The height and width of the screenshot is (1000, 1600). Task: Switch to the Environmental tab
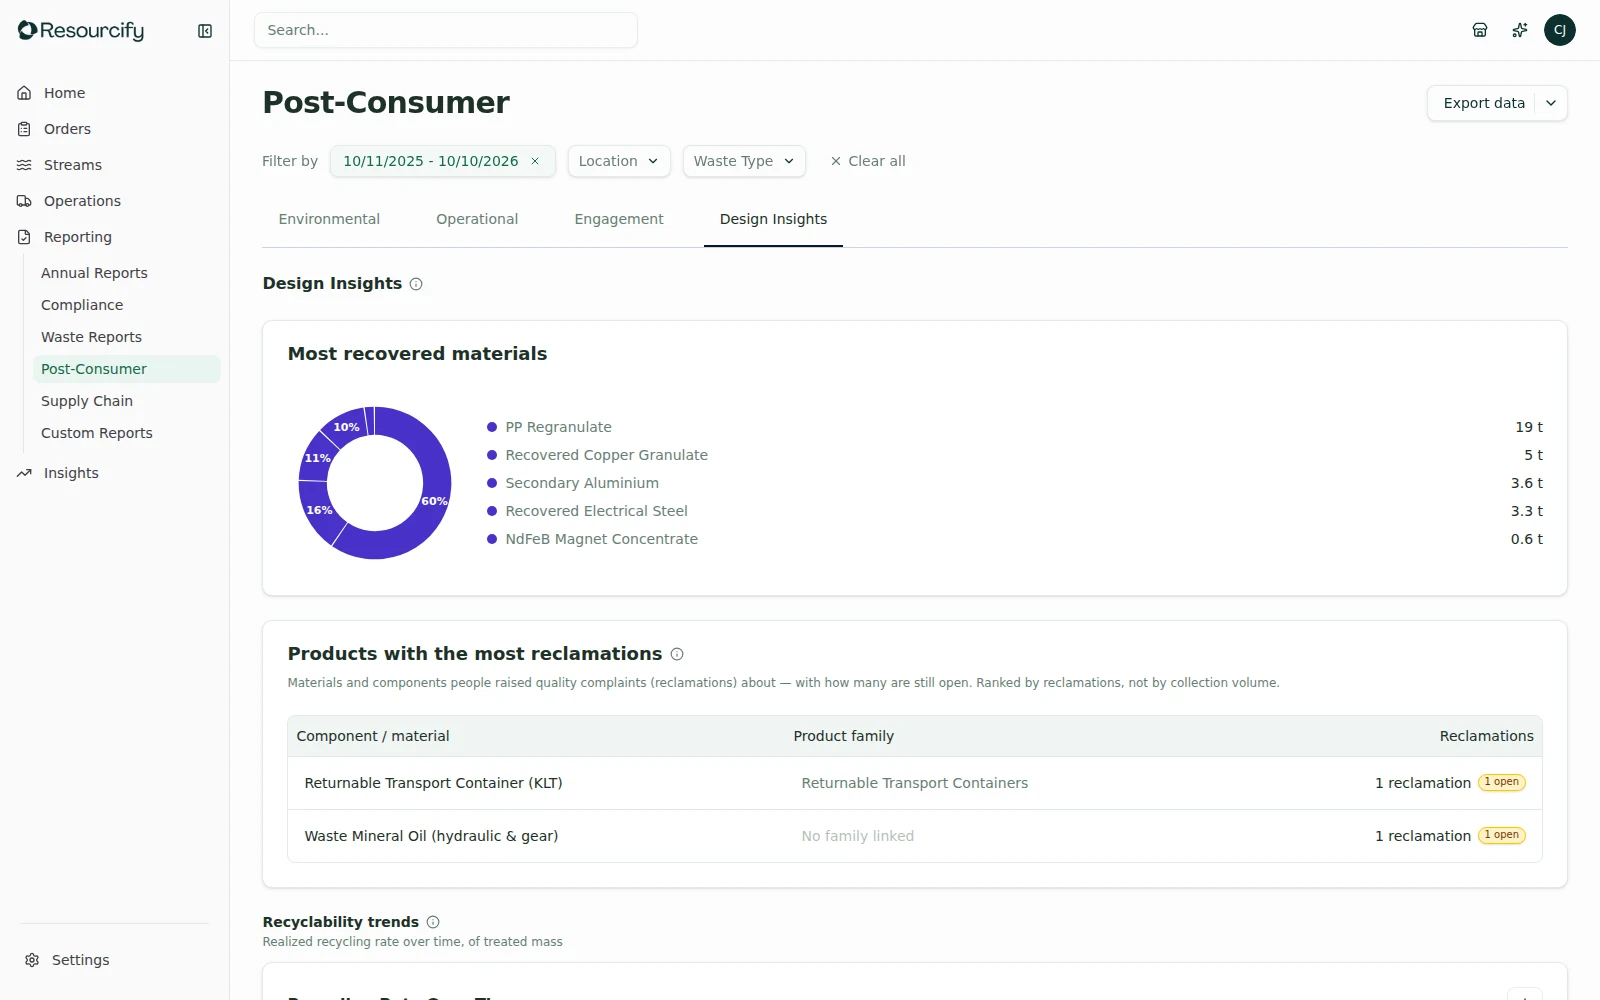tap(329, 219)
